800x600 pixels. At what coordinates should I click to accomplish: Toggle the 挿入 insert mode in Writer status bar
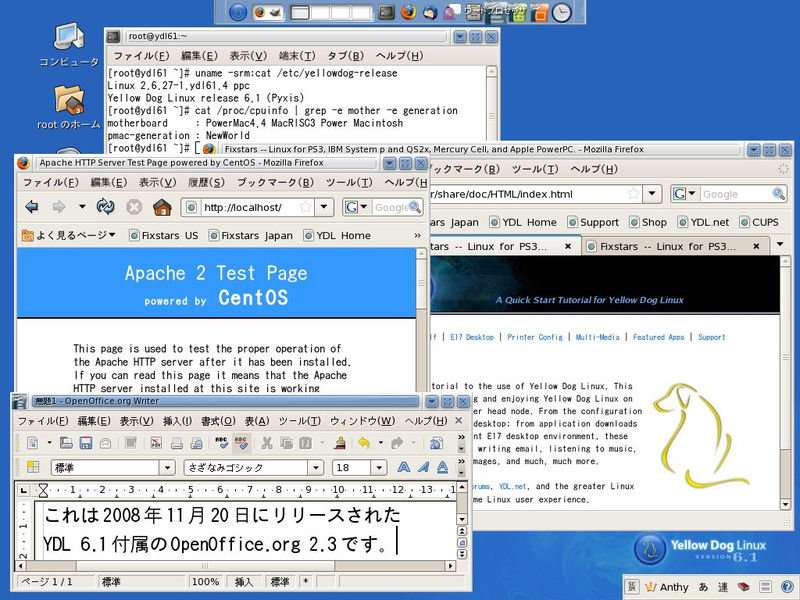(x=243, y=582)
